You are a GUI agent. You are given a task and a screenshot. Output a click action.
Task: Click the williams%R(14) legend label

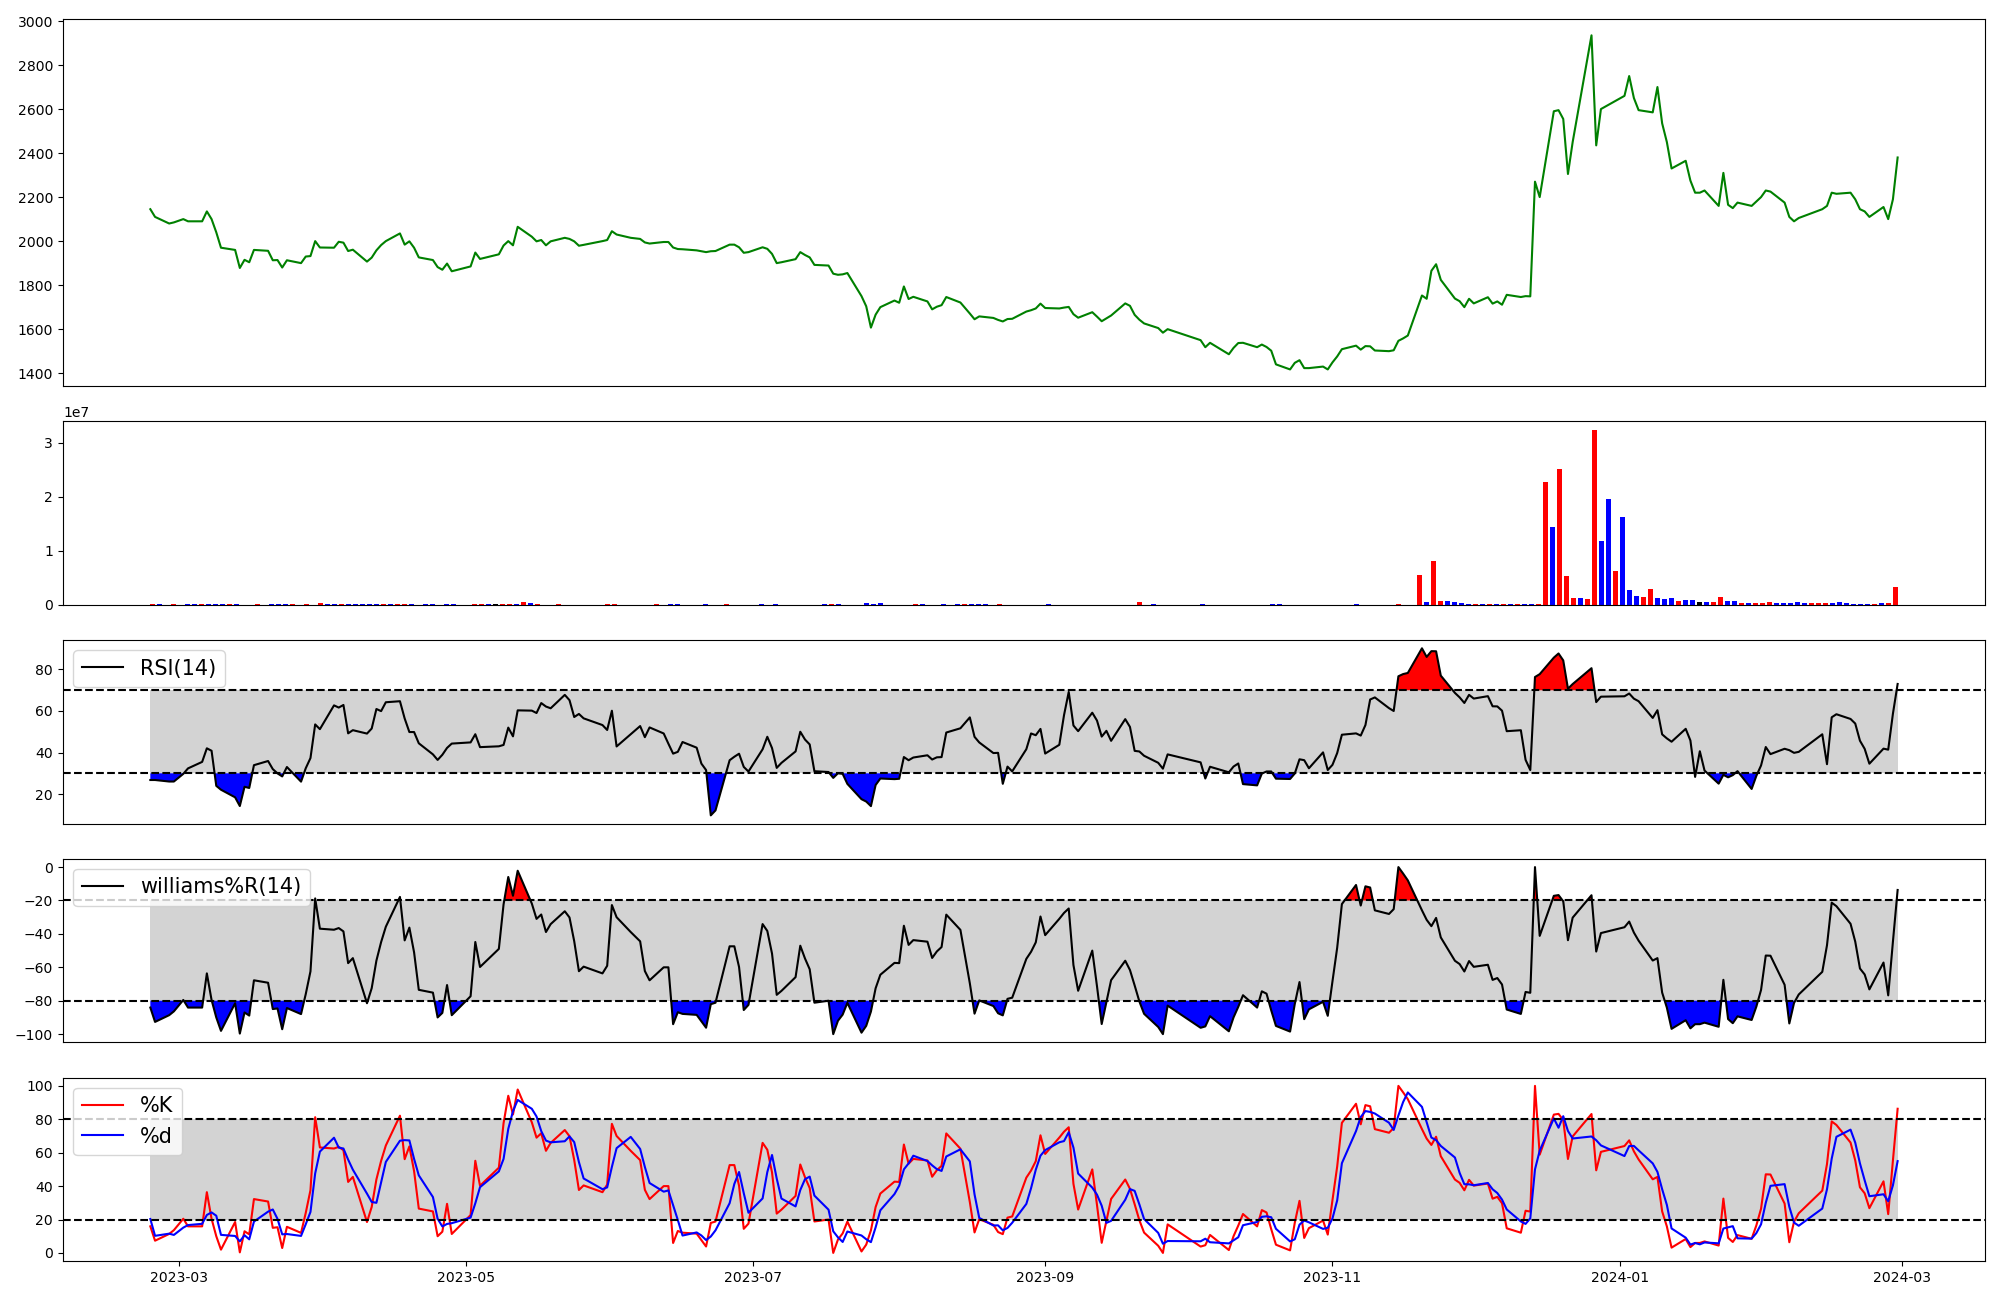220,886
